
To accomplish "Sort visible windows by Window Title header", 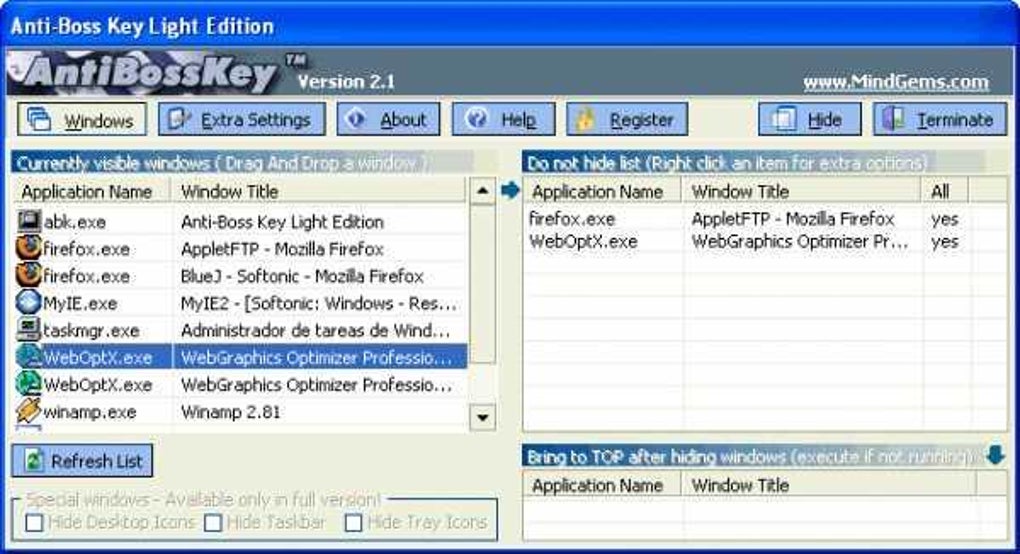I will click(x=319, y=191).
